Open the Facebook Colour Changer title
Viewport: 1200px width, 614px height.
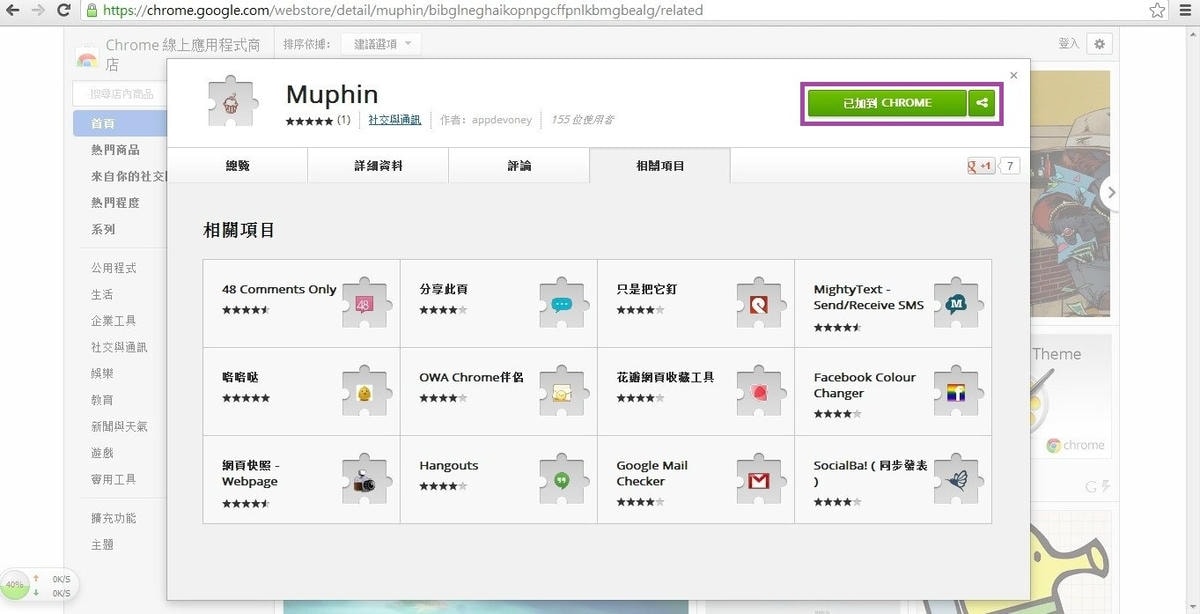click(864, 385)
